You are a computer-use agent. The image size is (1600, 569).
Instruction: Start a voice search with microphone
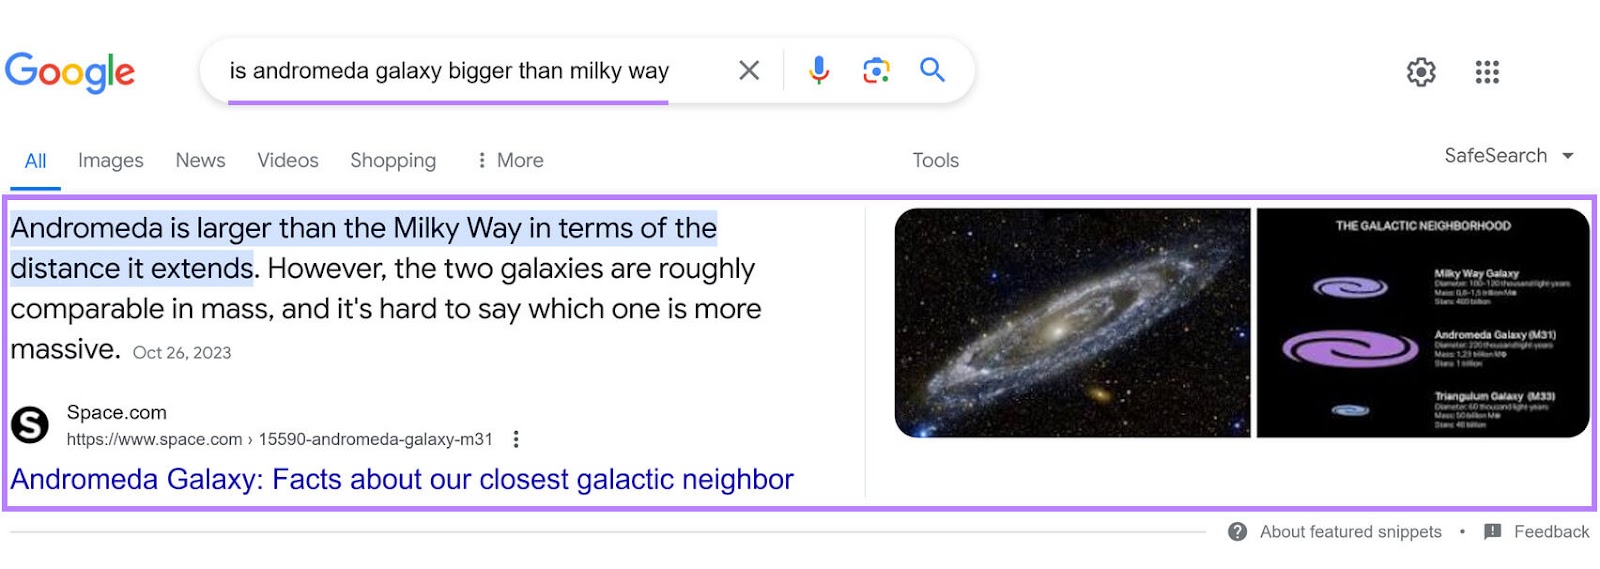(819, 70)
